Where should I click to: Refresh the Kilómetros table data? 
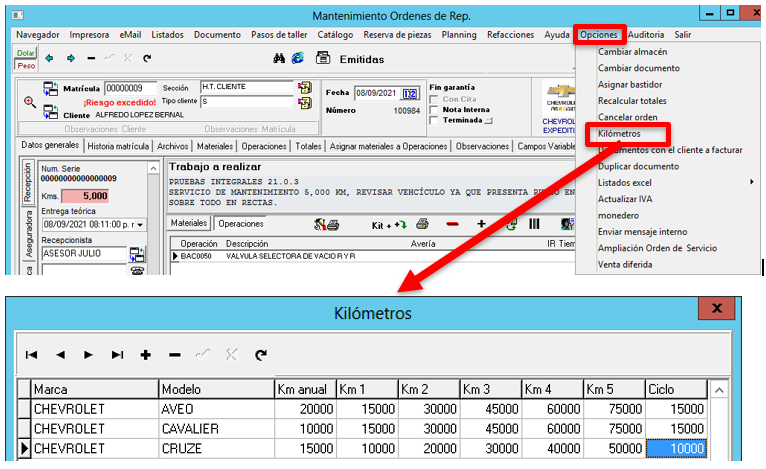click(261, 354)
